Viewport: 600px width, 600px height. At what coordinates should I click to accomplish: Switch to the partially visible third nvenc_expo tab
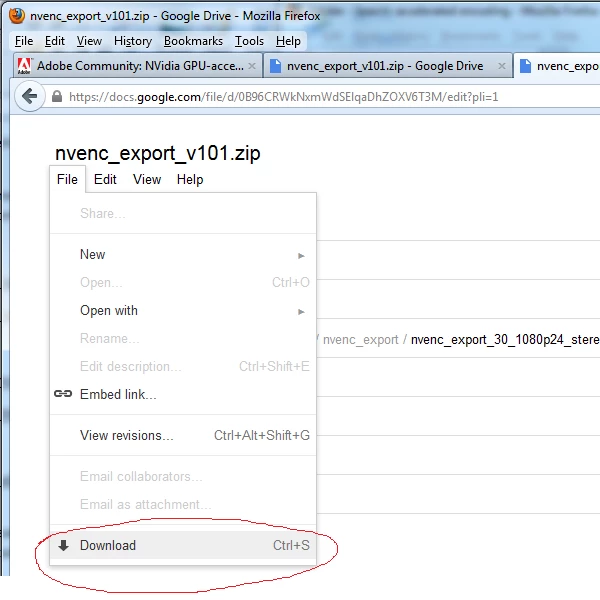558,66
